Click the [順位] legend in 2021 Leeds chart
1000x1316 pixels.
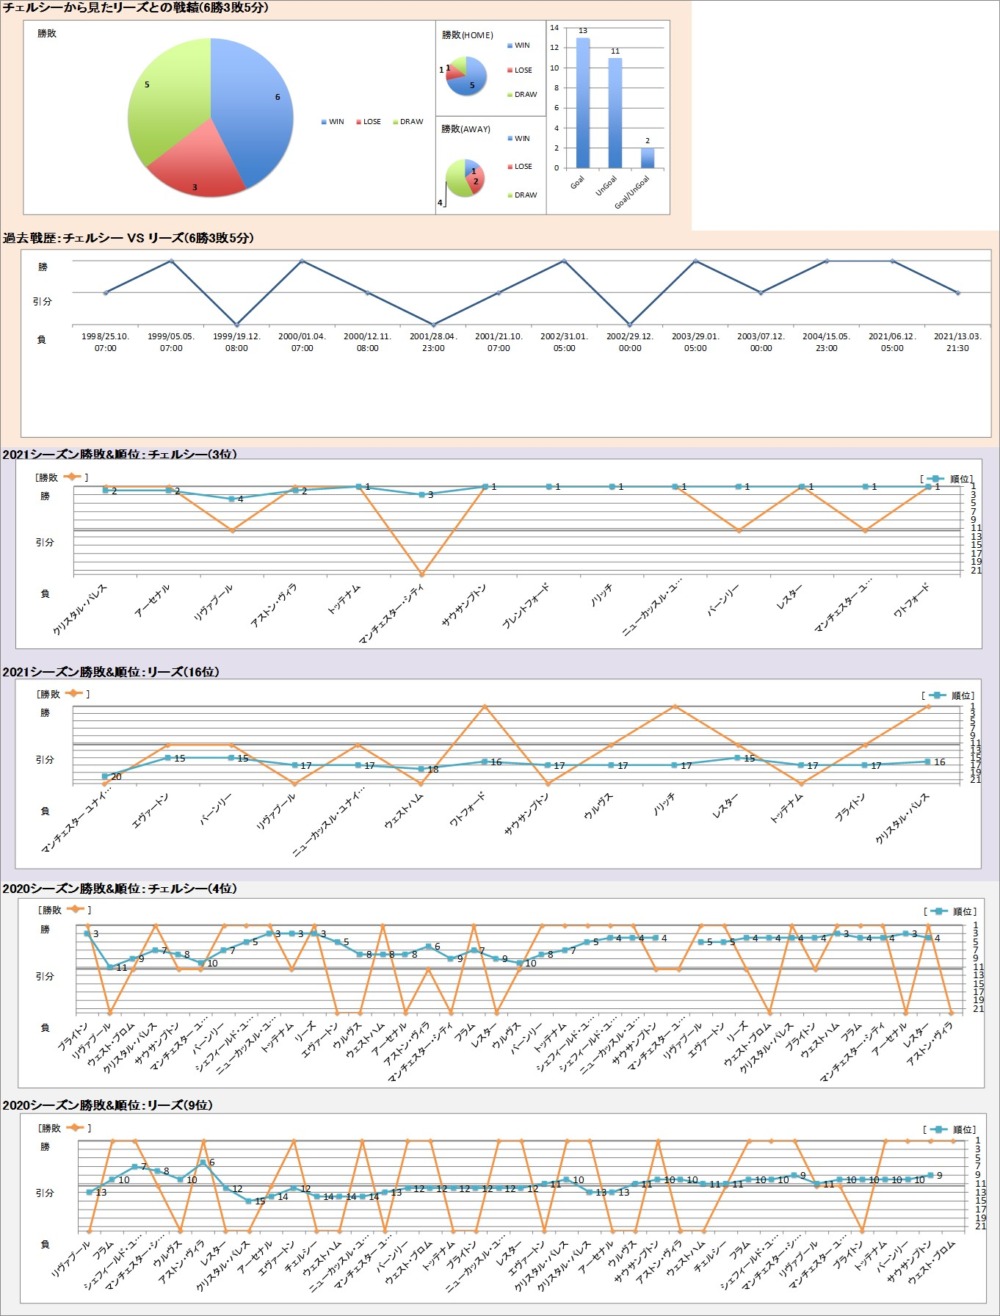point(947,695)
